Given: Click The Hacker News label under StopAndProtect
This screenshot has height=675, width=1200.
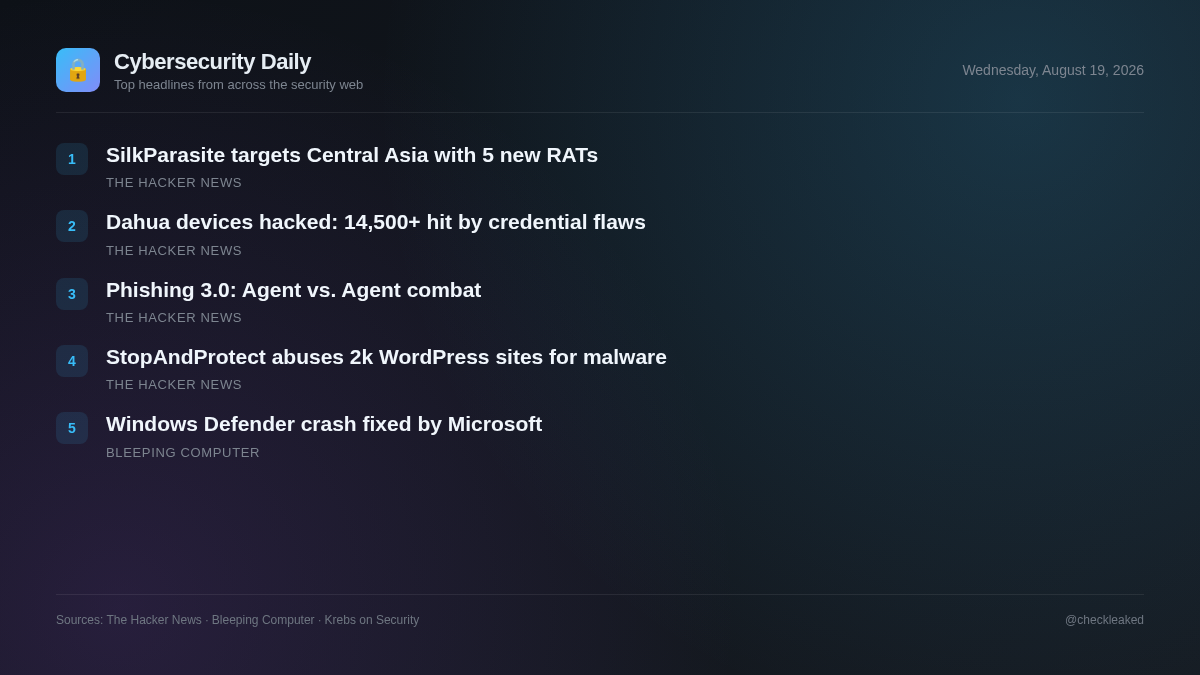Looking at the screenshot, I should pyautogui.click(x=174, y=385).
